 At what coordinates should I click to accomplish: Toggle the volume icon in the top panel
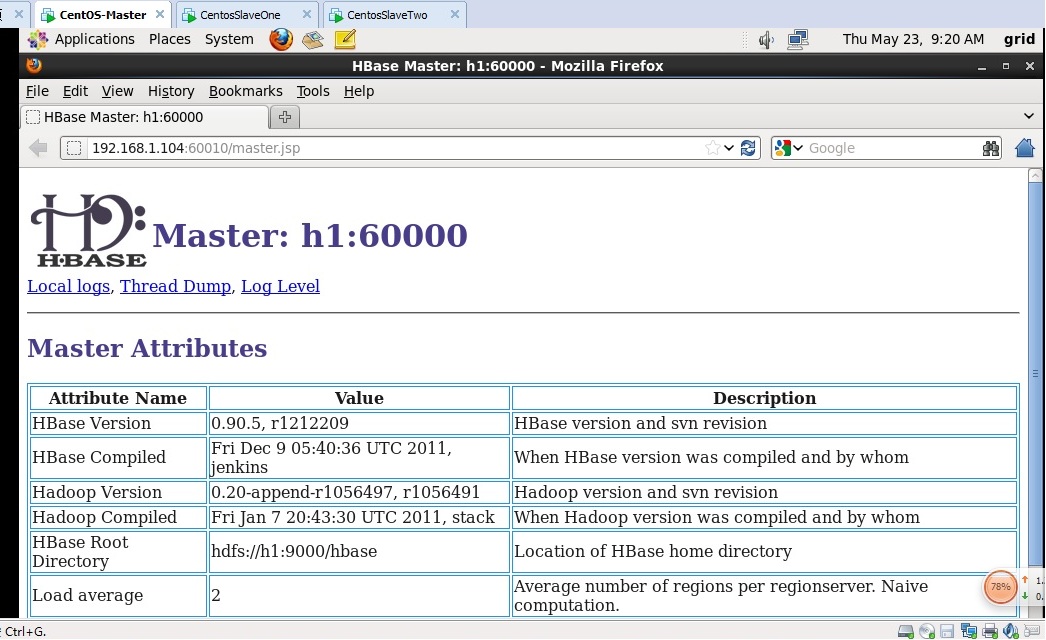[766, 39]
